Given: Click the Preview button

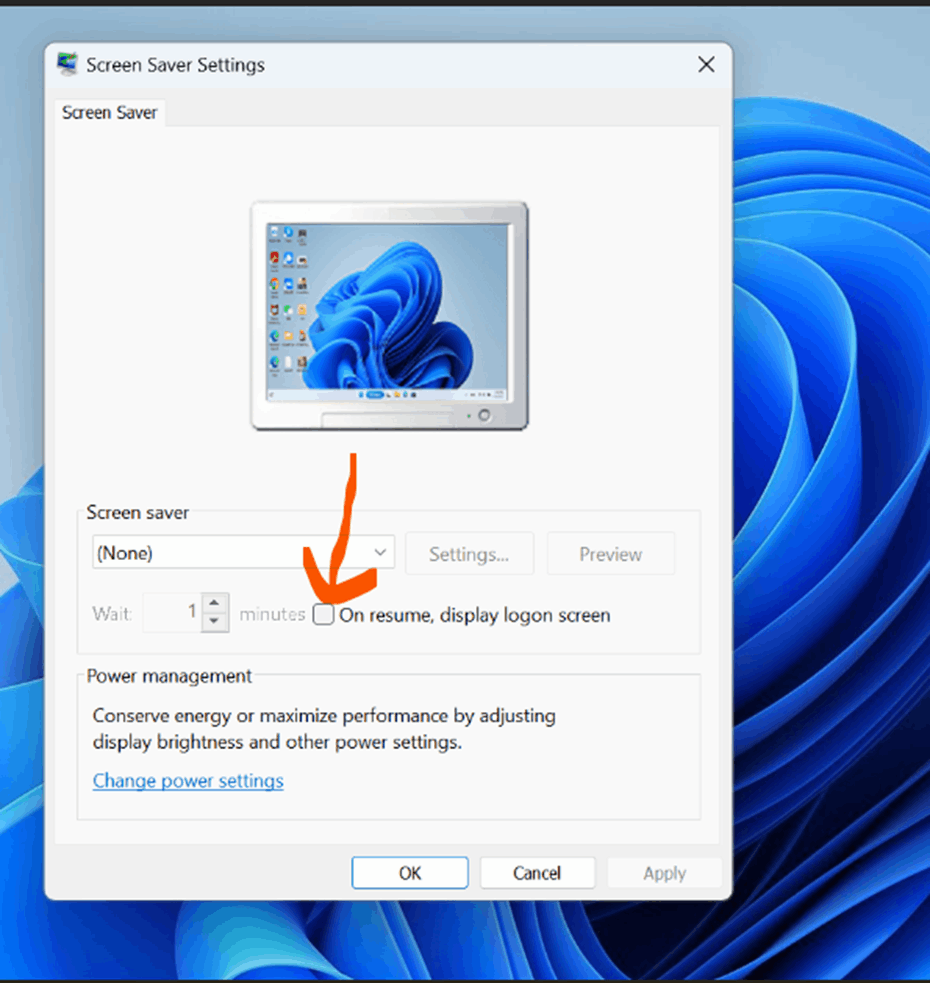Looking at the screenshot, I should [611, 554].
